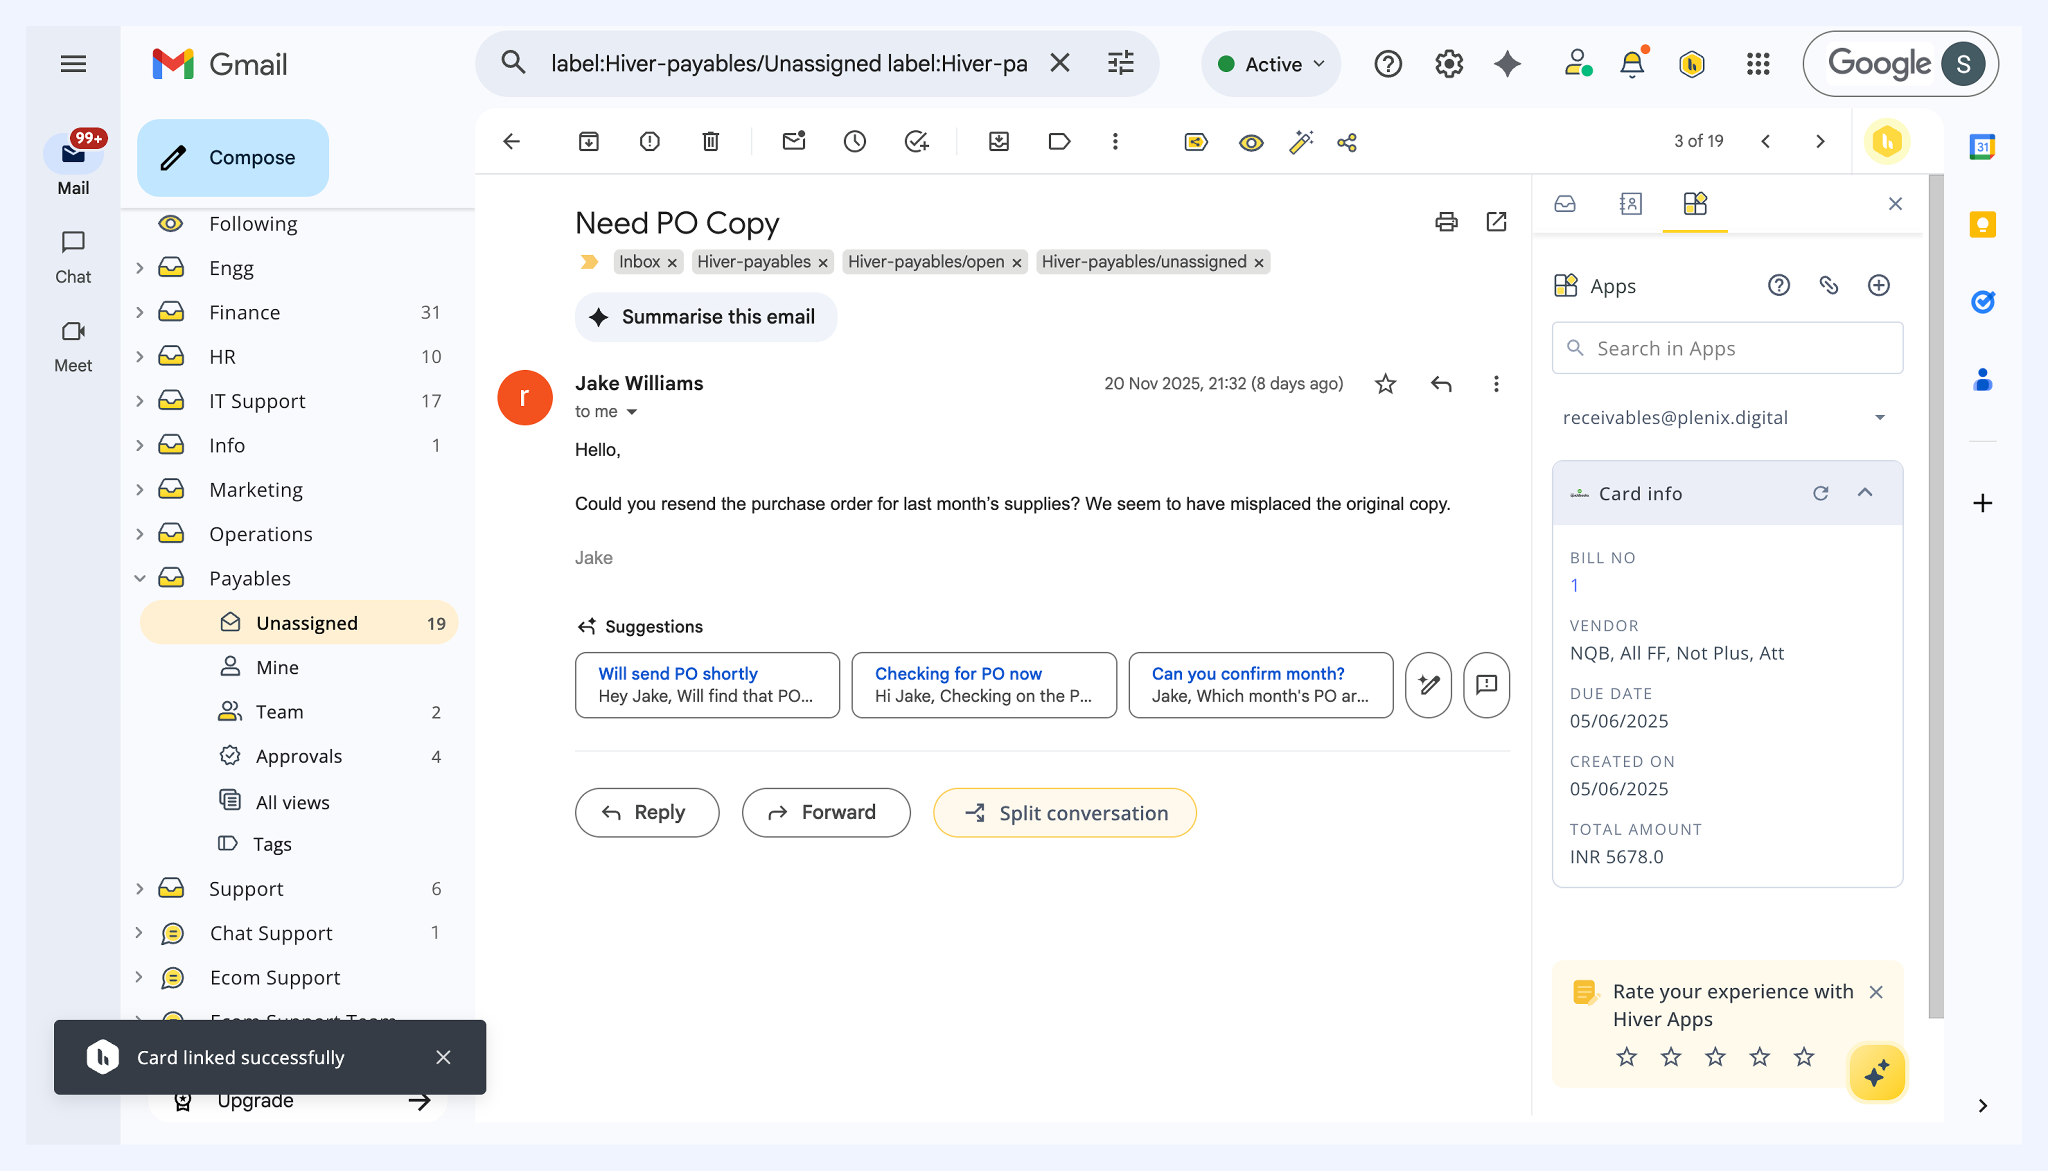Open the main menu hamburger icon
This screenshot has width=2048, height=1171.
click(73, 64)
